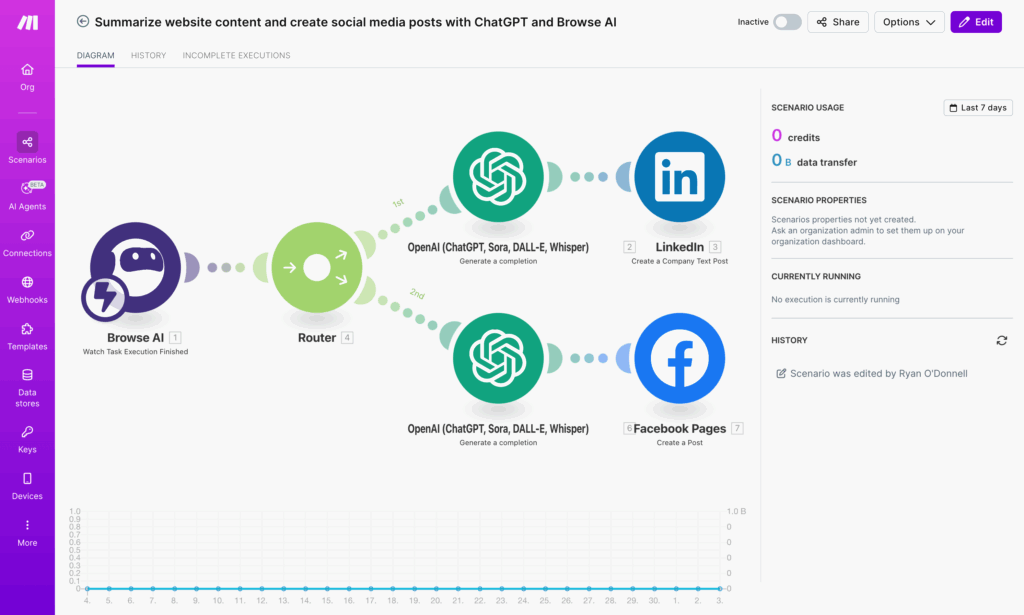Open 'Scenario was edited by Ryan O'Donnell' entry
Image resolution: width=1024 pixels, height=615 pixels.
coord(872,373)
